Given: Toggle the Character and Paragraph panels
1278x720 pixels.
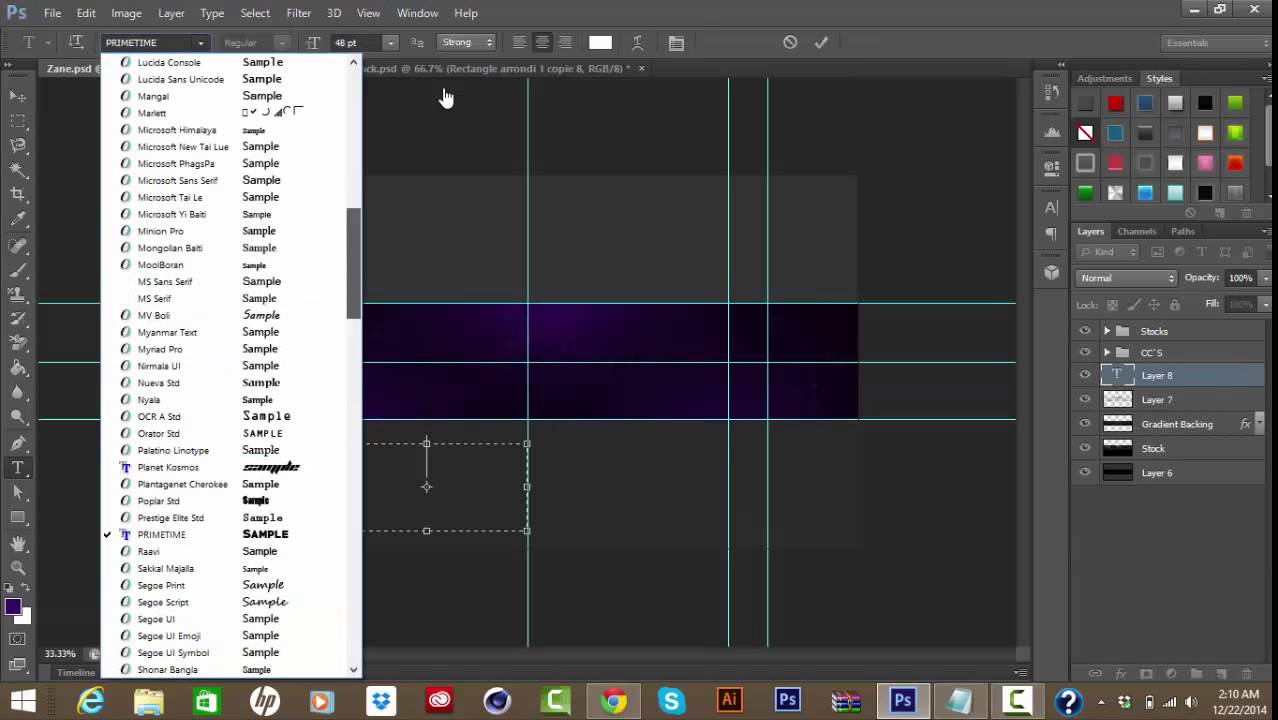Looking at the screenshot, I should [676, 42].
